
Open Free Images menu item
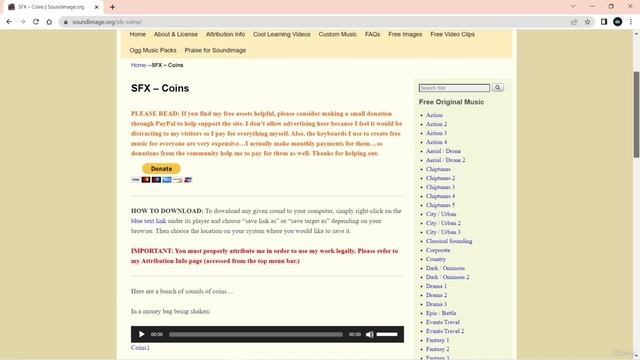pyautogui.click(x=405, y=34)
